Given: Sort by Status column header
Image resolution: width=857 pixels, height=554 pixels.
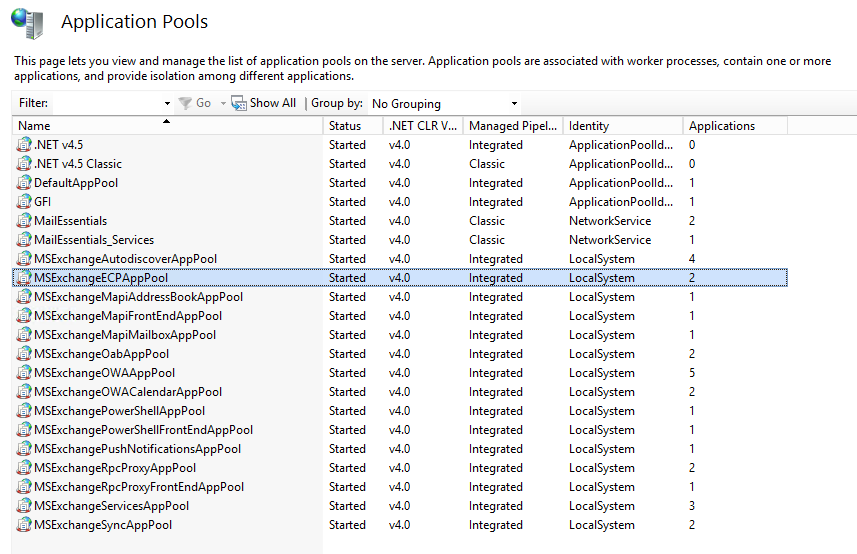Looking at the screenshot, I should pos(345,126).
